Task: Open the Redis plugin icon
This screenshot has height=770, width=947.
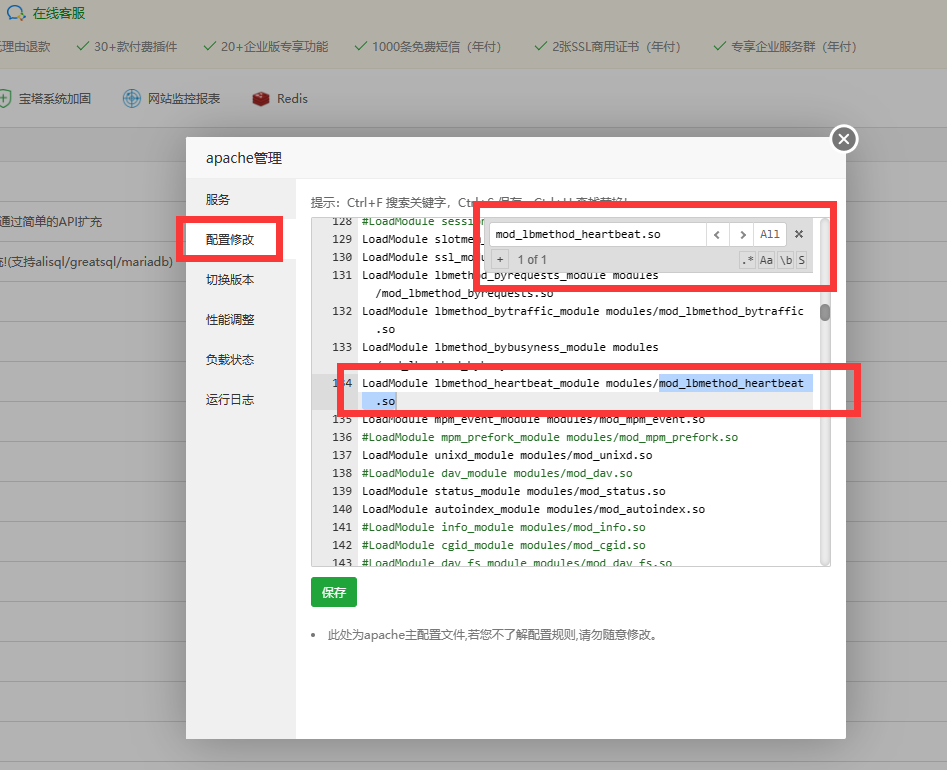Action: pyautogui.click(x=261, y=99)
